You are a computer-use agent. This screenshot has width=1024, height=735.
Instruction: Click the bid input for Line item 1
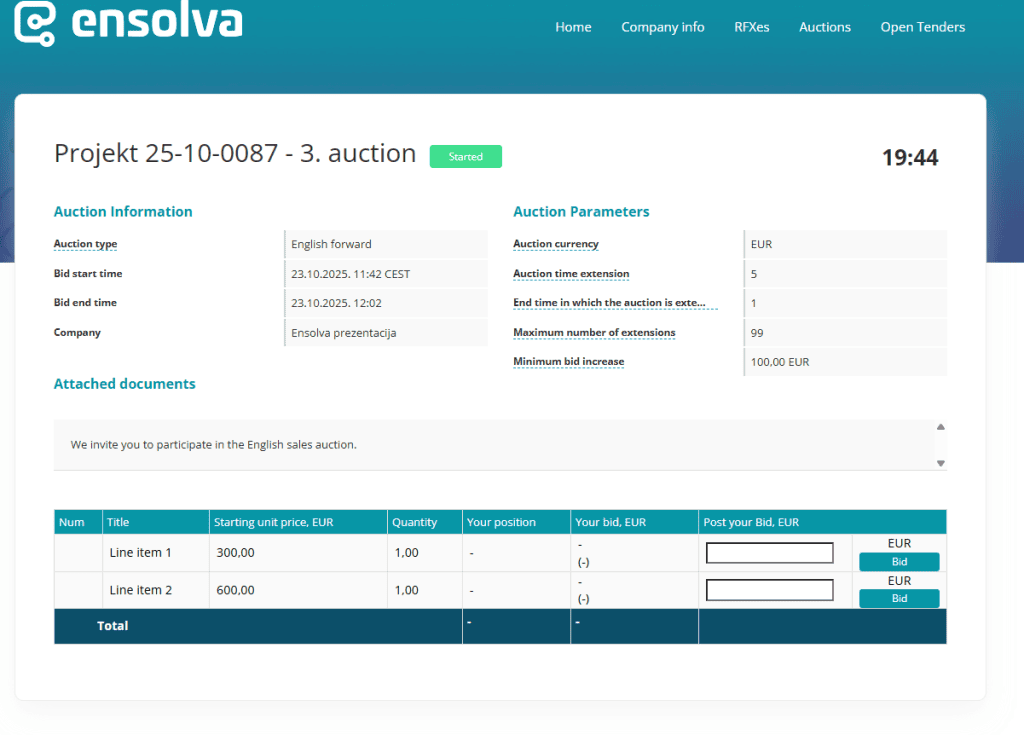pyautogui.click(x=769, y=553)
